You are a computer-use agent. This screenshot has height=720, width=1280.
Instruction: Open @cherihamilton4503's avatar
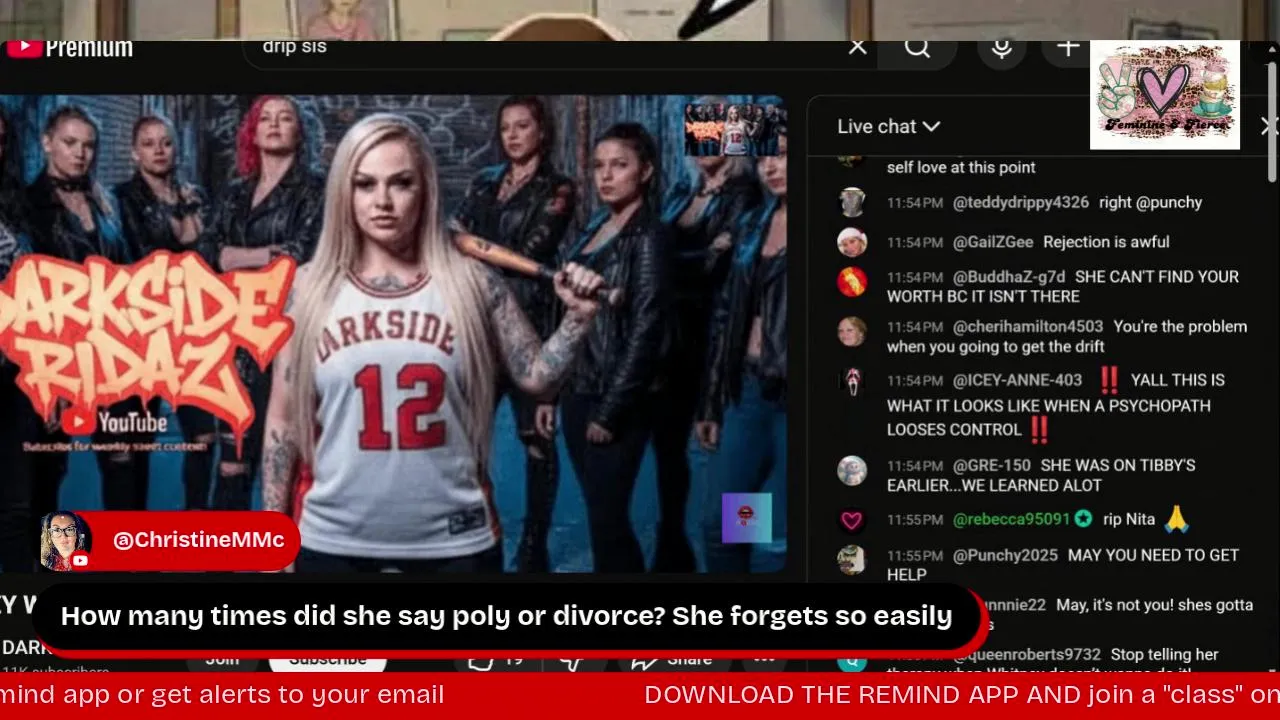tap(852, 331)
